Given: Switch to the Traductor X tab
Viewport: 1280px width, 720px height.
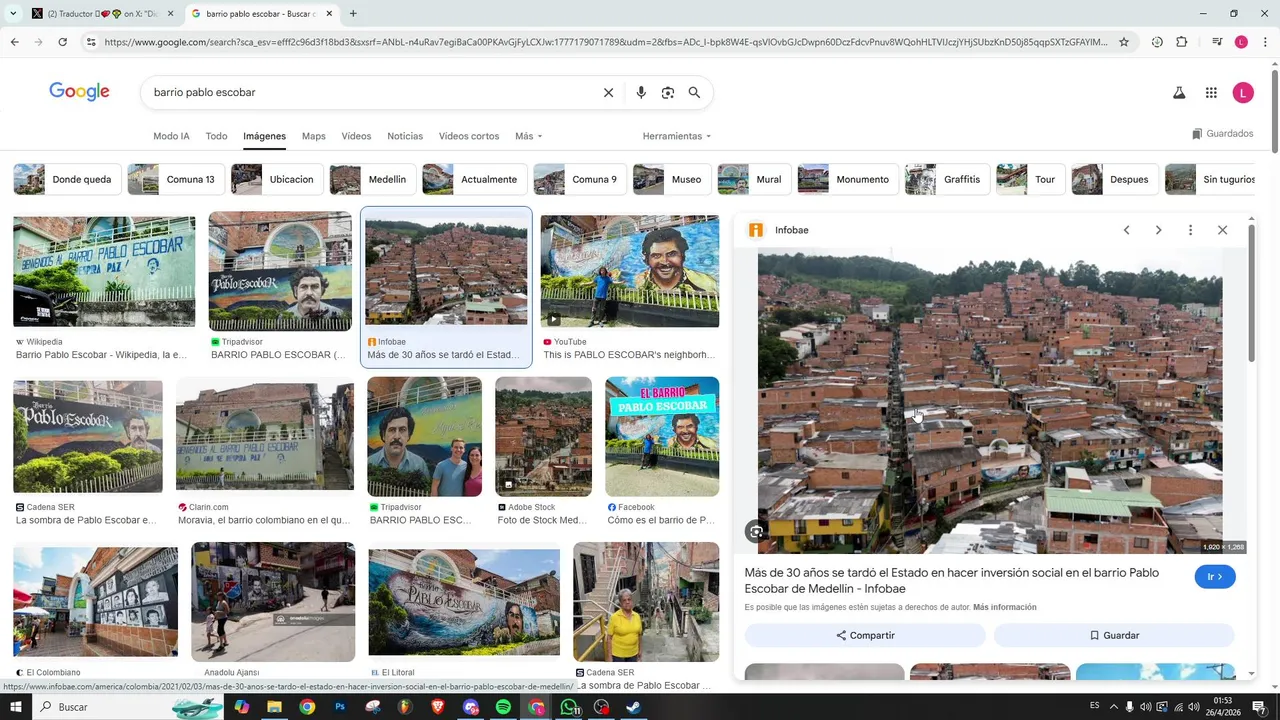Looking at the screenshot, I should 102,14.
